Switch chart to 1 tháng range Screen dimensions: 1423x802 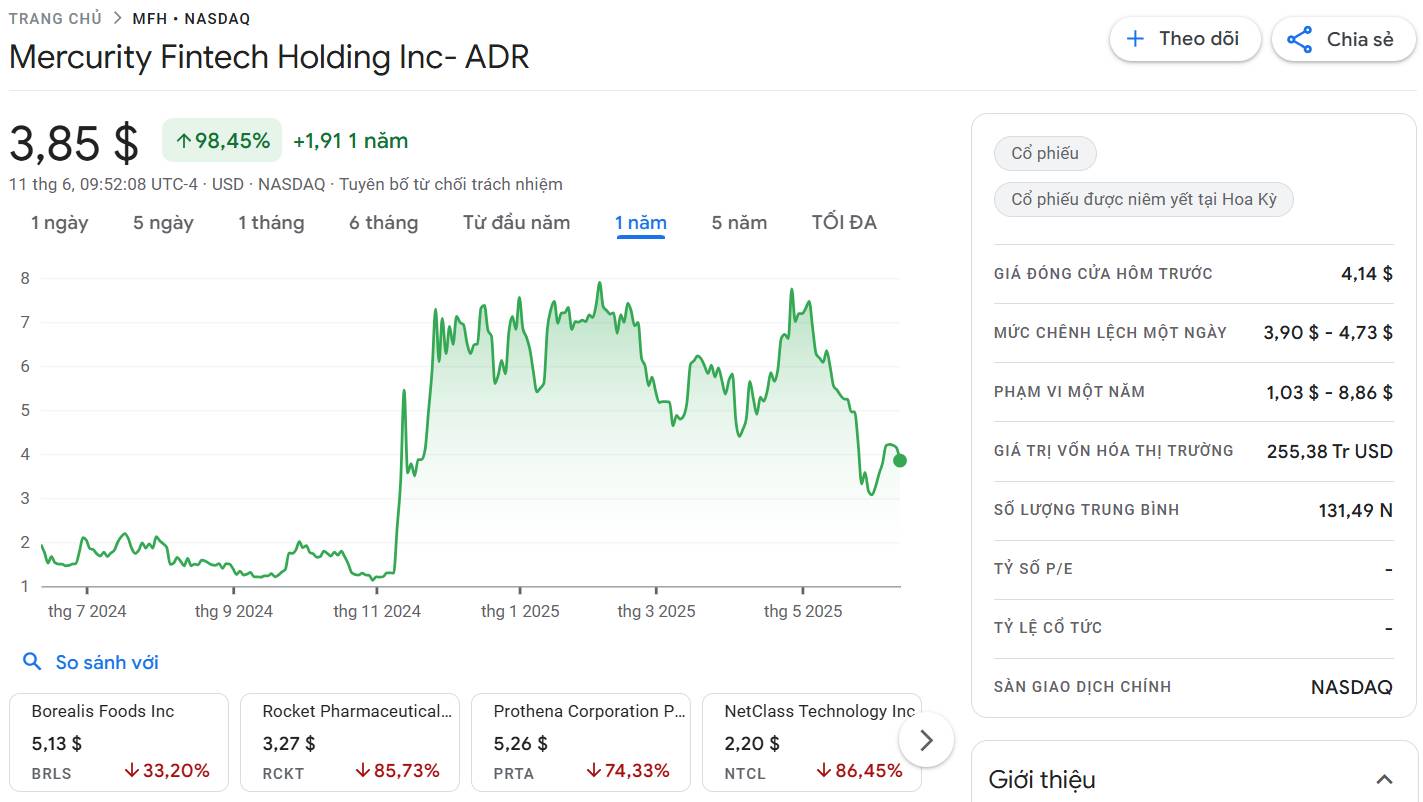point(271,223)
